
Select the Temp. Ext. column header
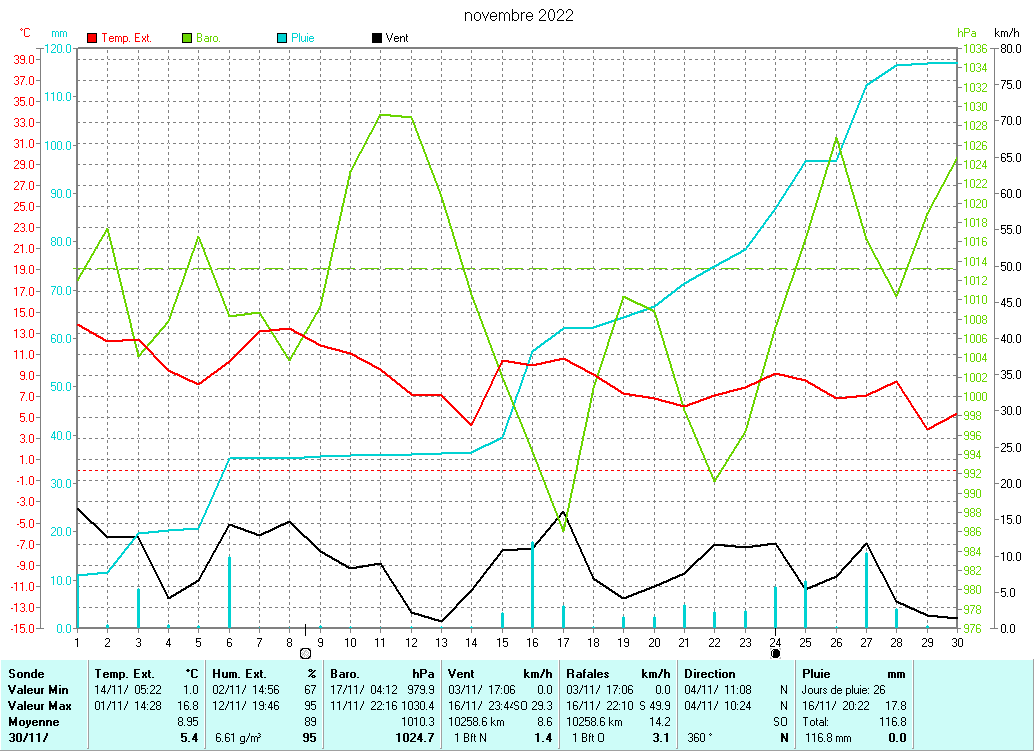pos(125,674)
